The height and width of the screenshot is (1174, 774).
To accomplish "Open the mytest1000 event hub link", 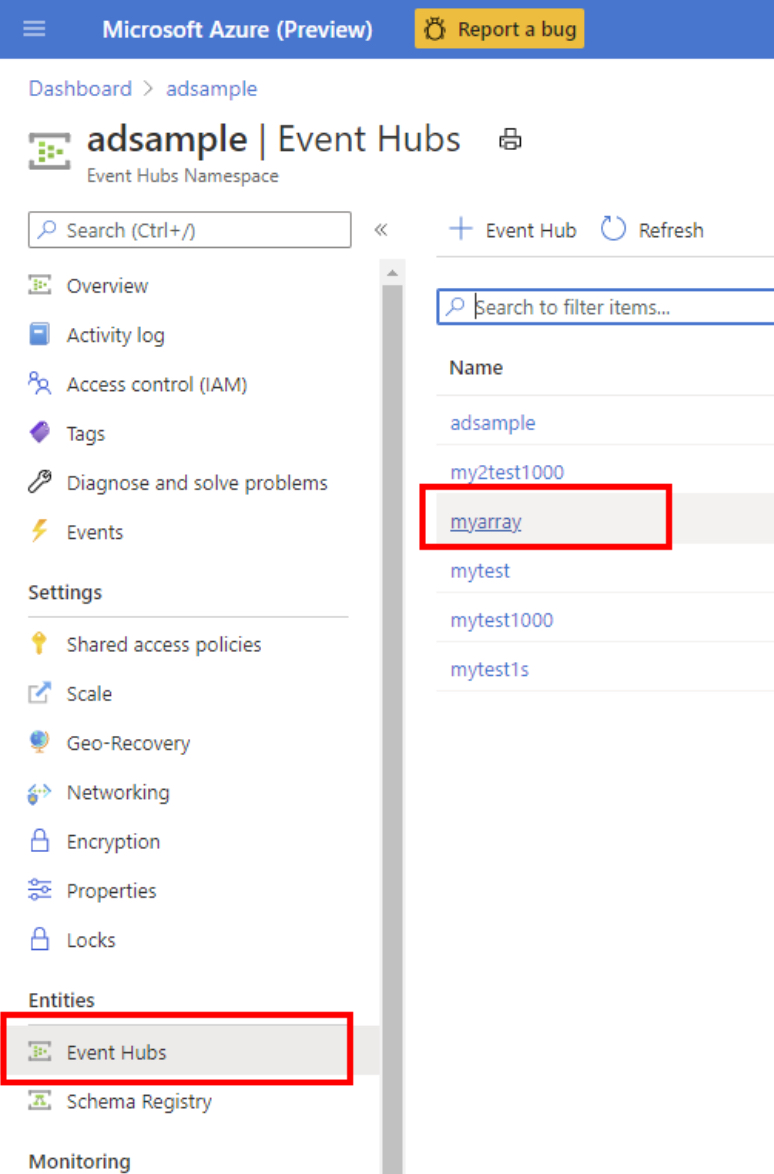I will [501, 620].
